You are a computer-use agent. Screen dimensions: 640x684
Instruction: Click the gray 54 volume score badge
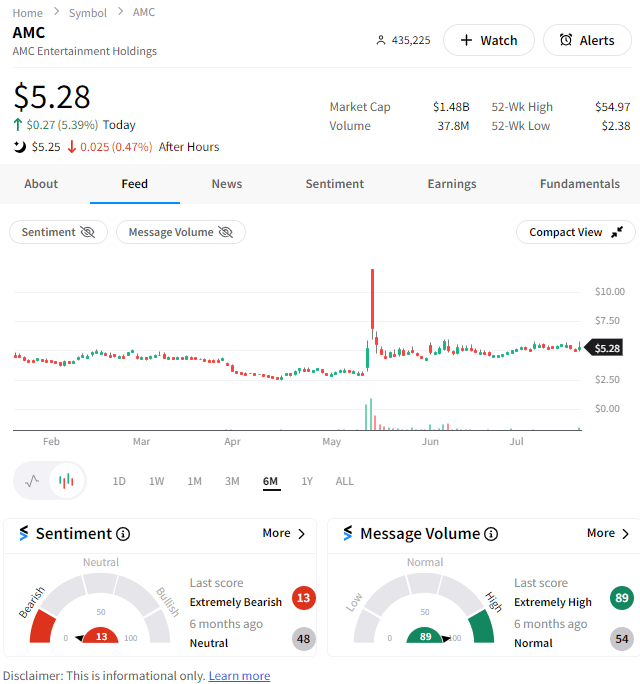(x=622, y=639)
